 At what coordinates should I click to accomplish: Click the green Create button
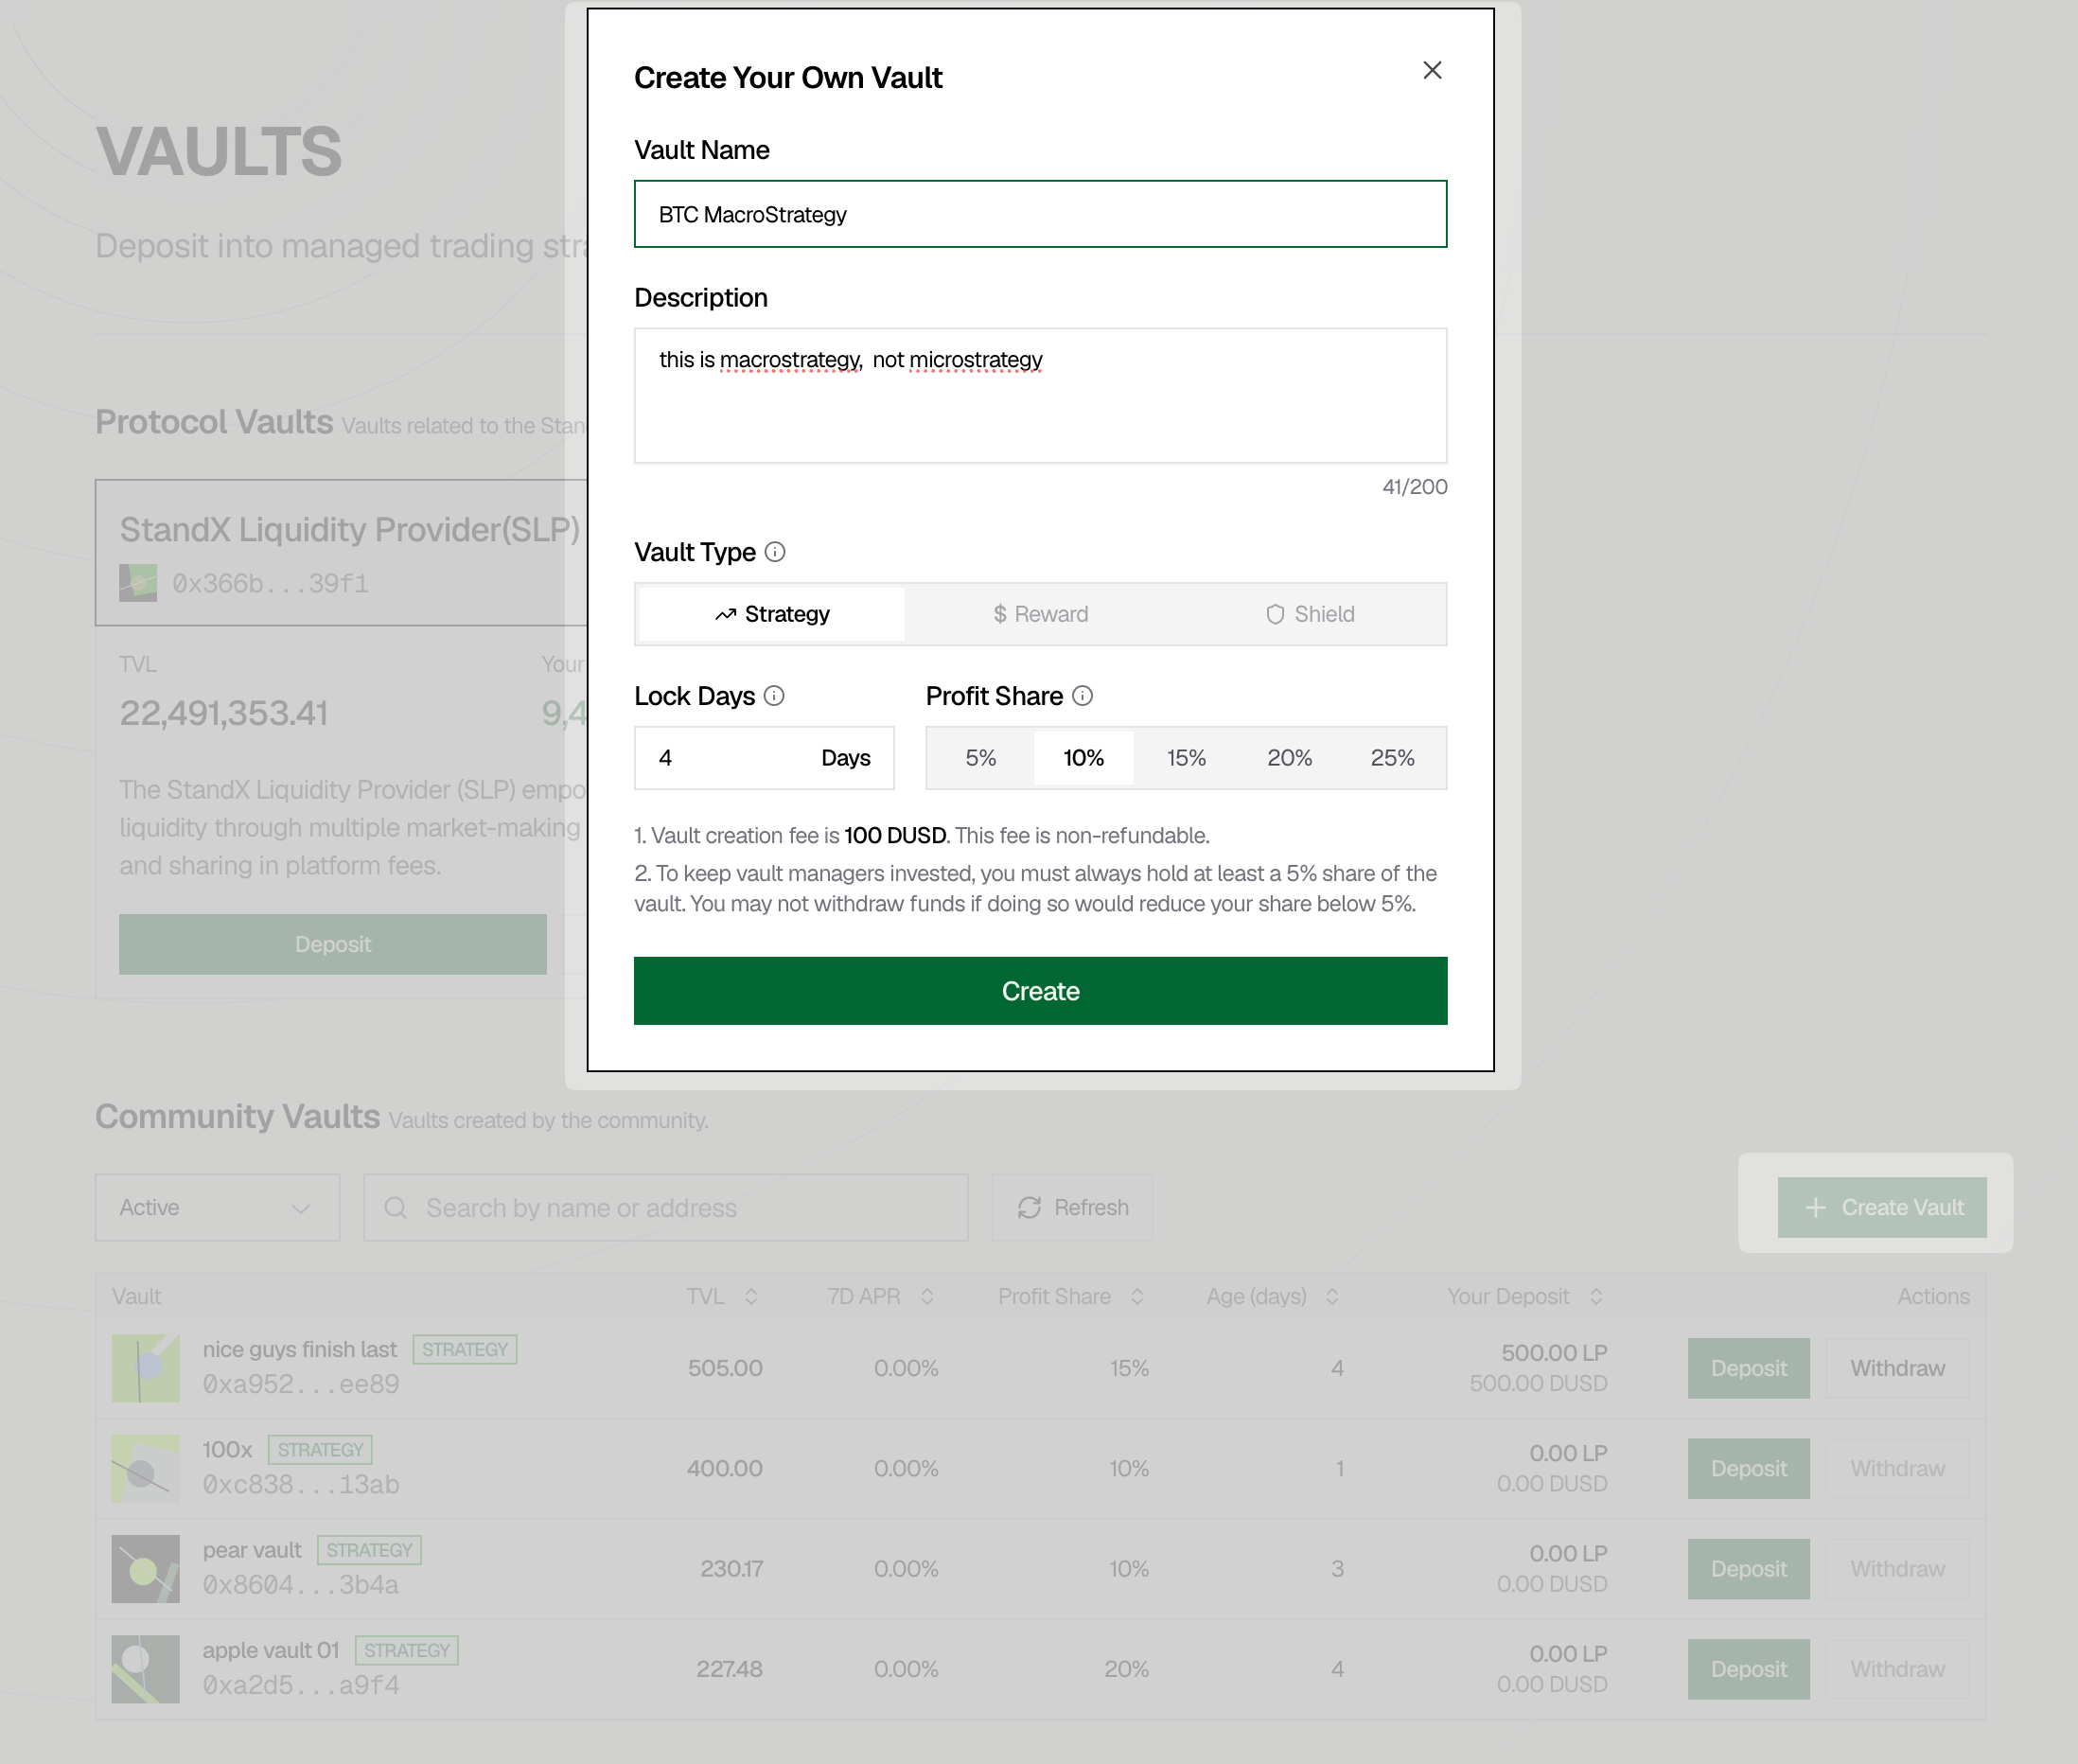point(1040,991)
